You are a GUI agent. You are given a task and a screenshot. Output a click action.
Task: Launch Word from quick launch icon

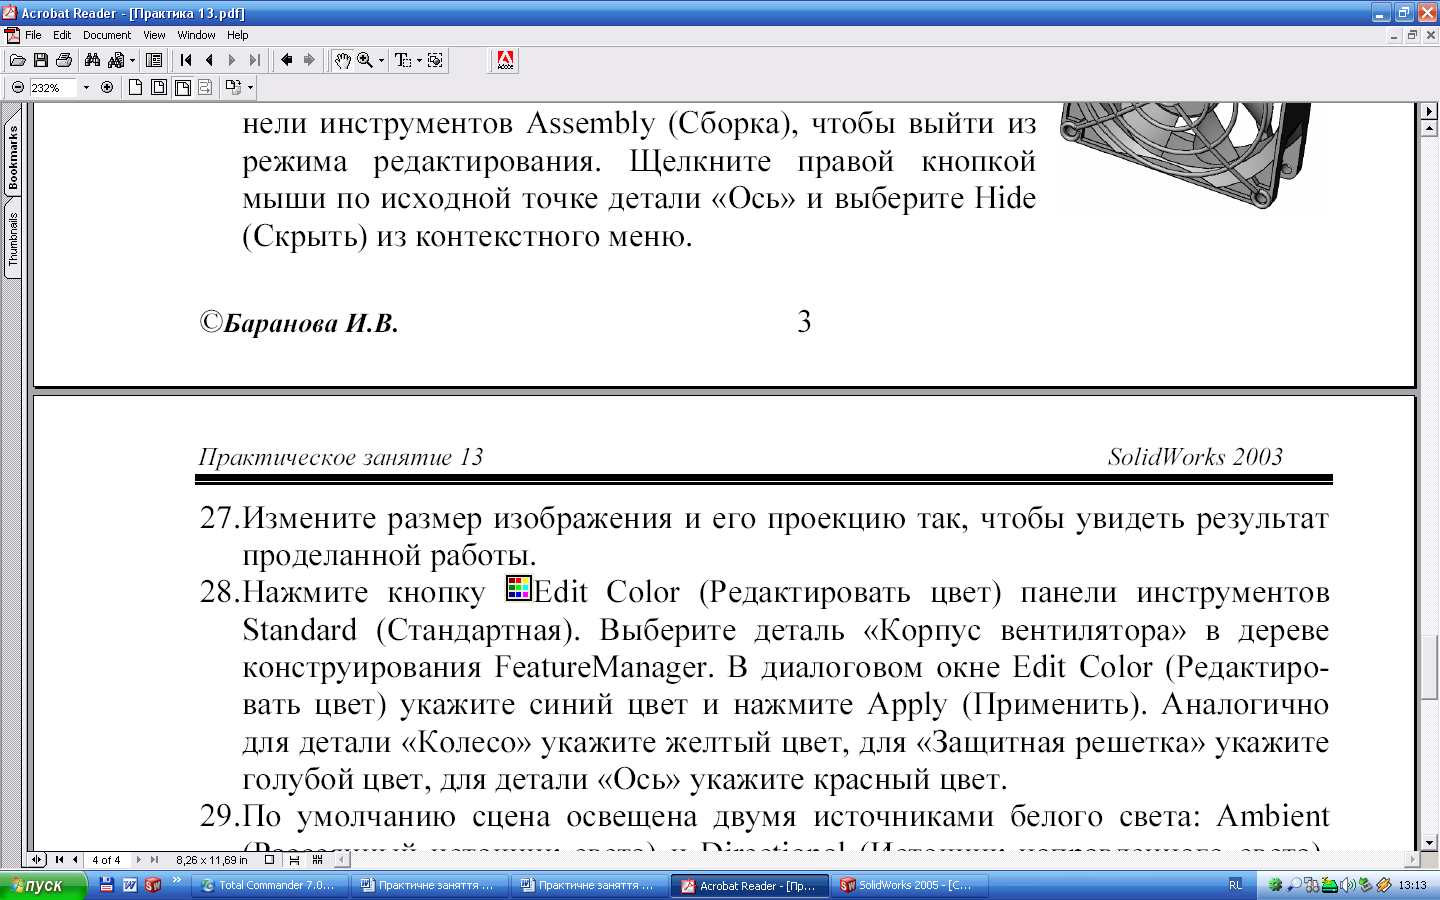point(130,885)
